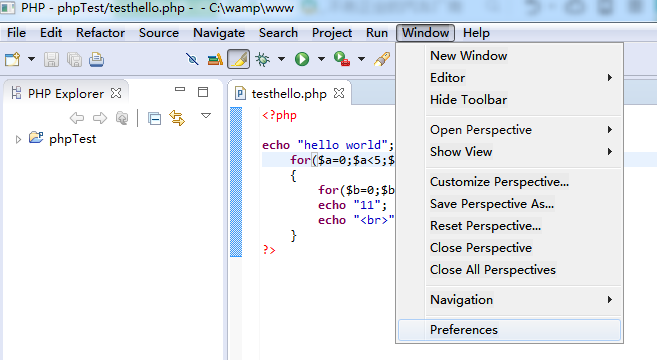Click the Search flashlight toolbar icon
The height and width of the screenshot is (360, 657).
(382, 59)
